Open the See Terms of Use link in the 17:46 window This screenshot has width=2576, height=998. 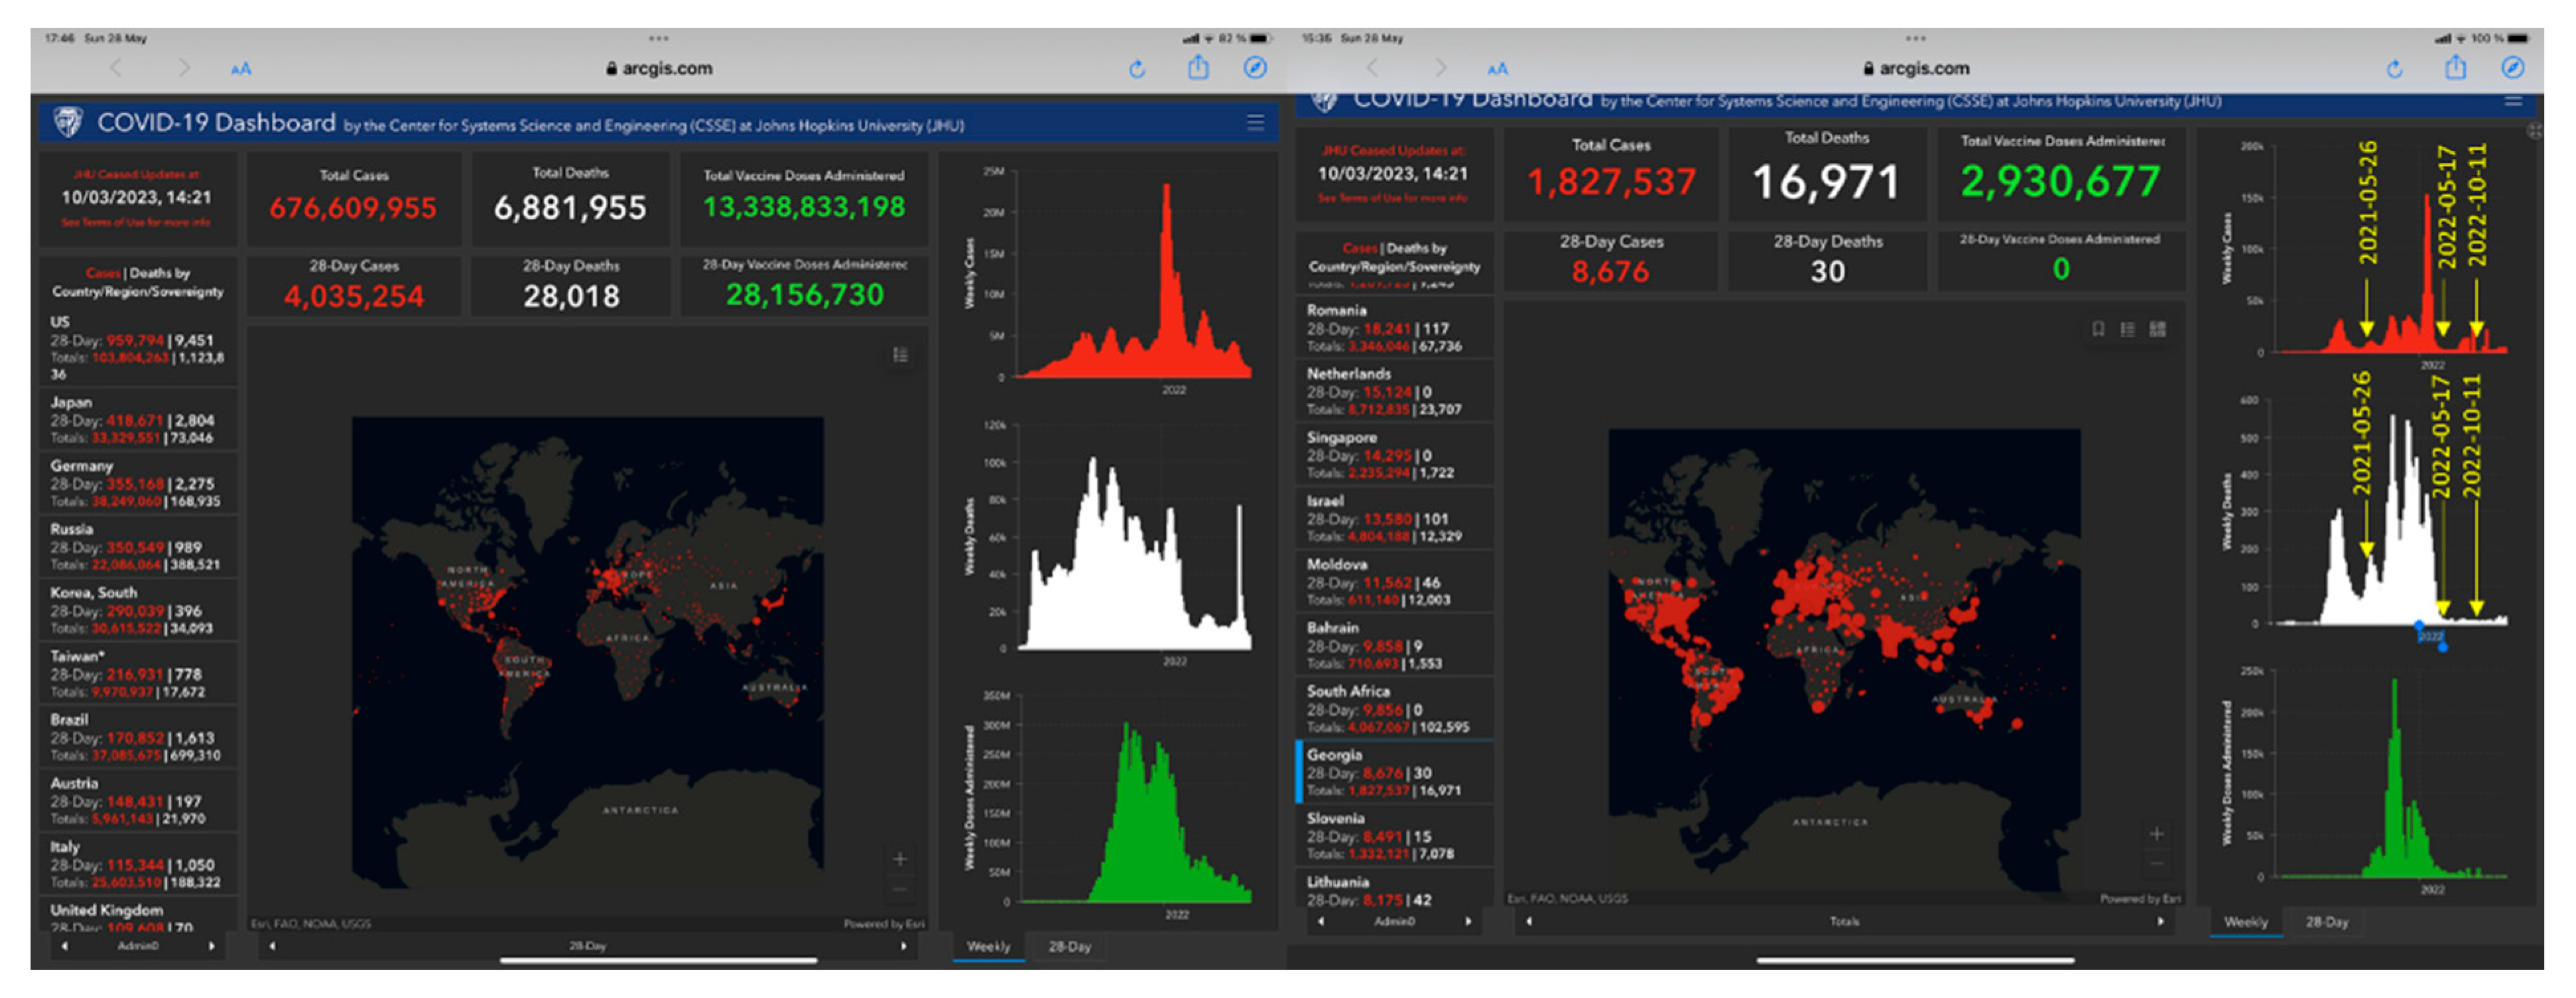(136, 222)
